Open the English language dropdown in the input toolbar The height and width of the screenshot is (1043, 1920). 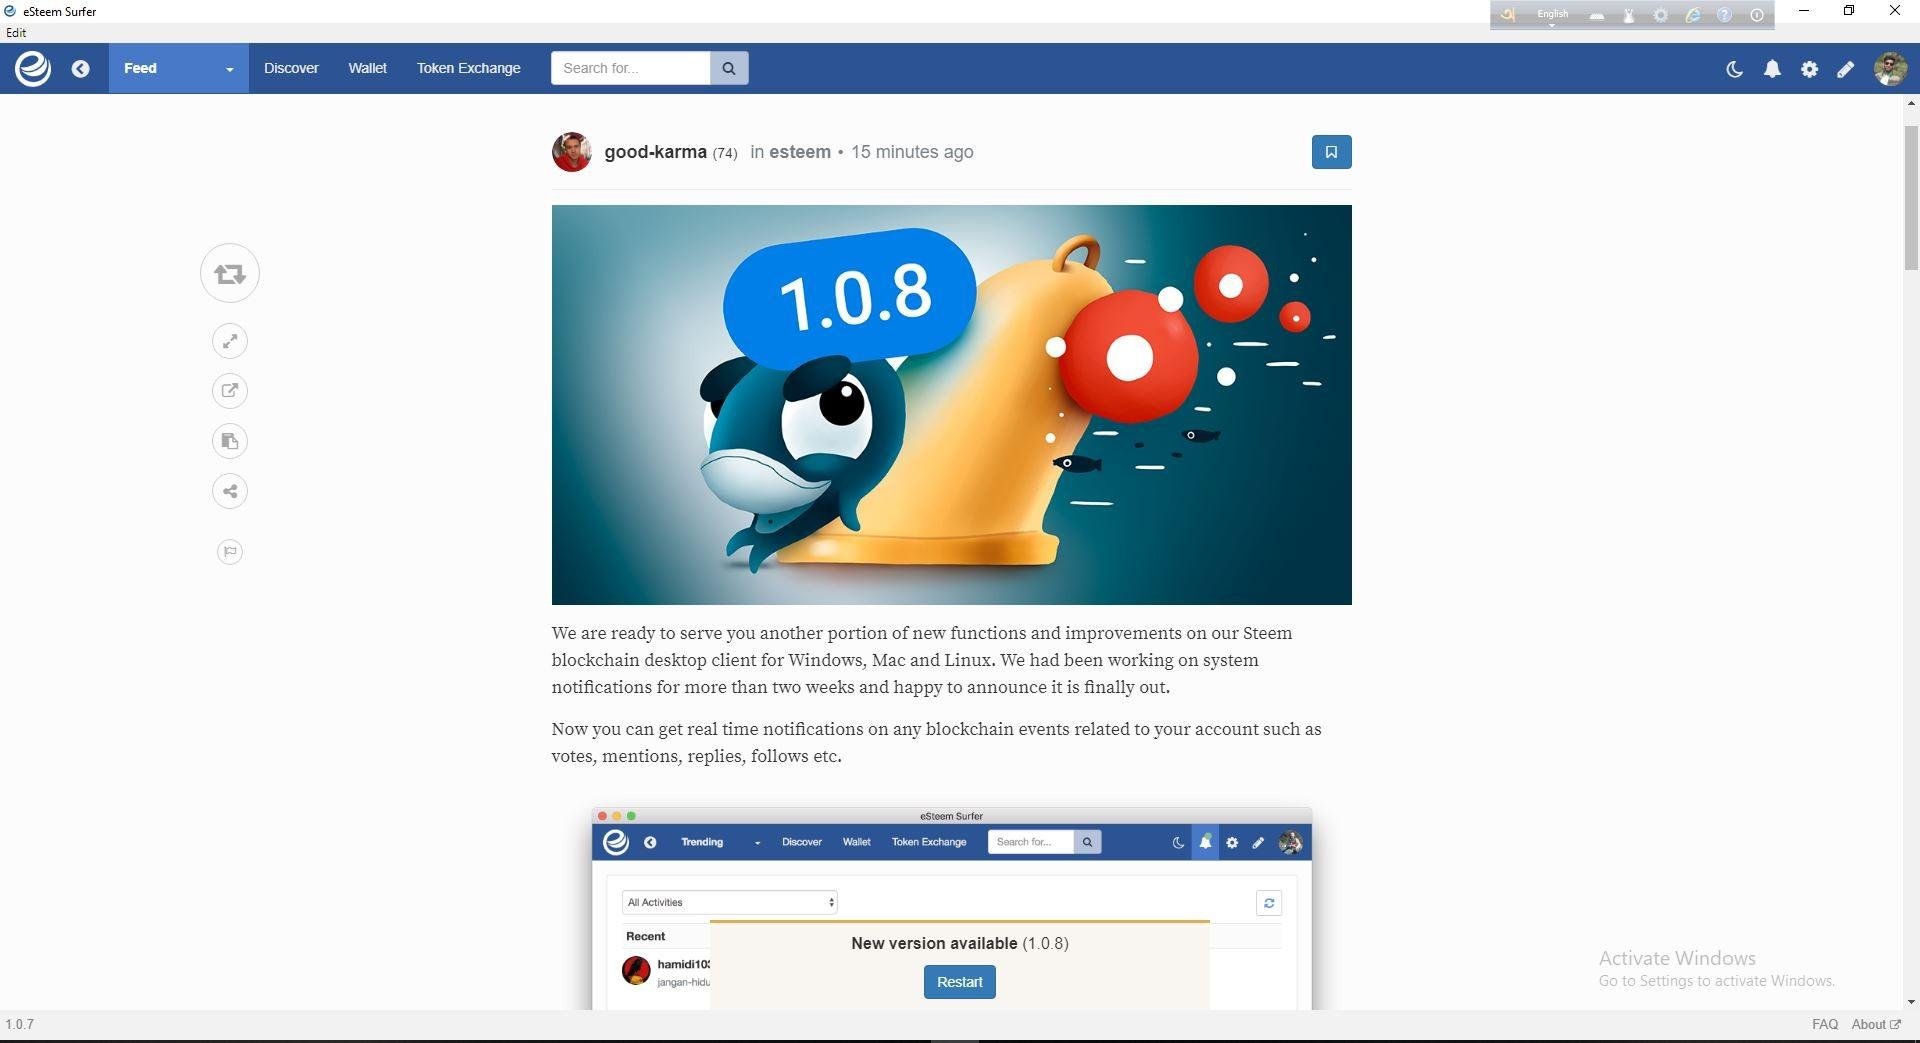click(1552, 15)
